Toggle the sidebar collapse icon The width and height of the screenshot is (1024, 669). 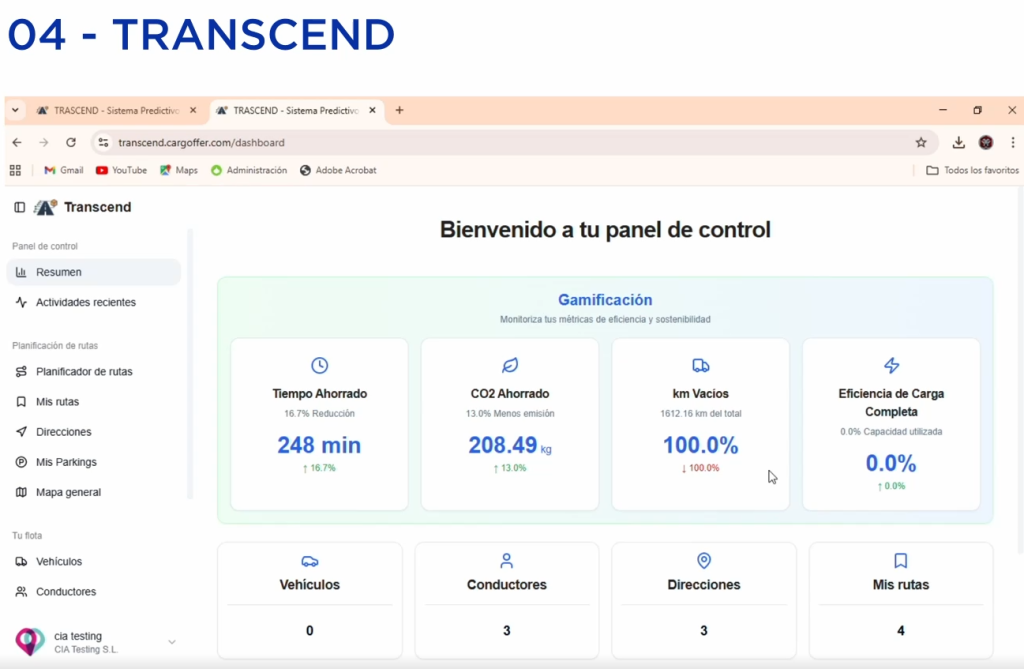click(x=19, y=207)
